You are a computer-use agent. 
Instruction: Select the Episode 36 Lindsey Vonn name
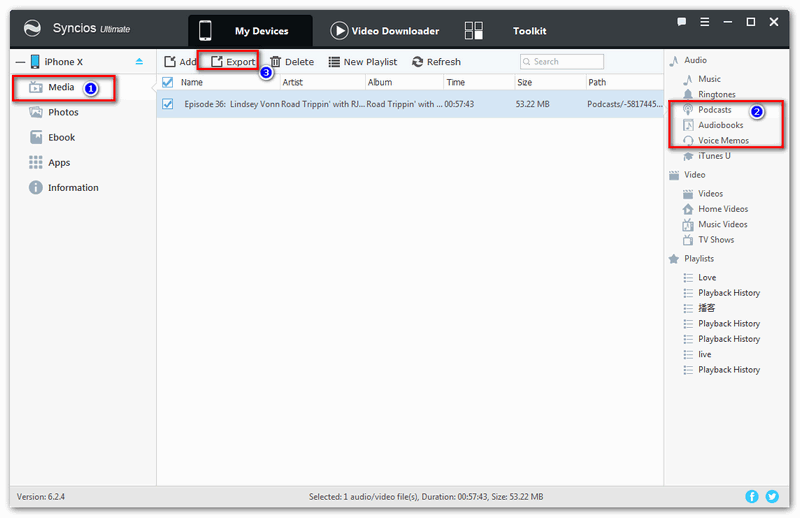[232, 104]
